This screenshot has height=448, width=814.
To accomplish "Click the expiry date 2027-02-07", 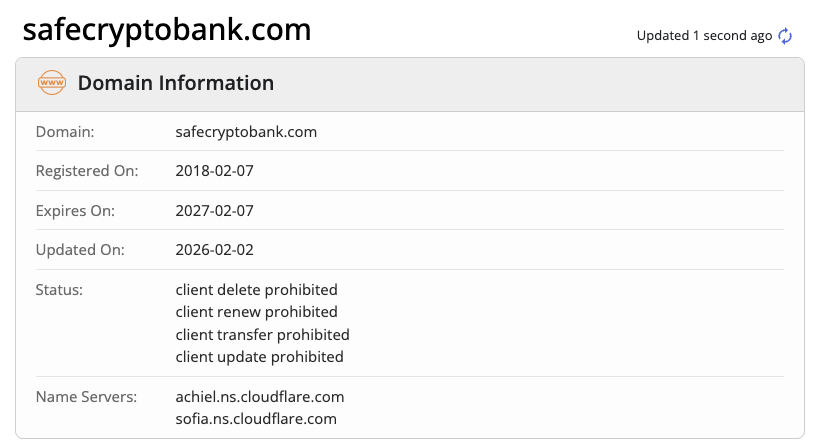I will click(214, 211).
